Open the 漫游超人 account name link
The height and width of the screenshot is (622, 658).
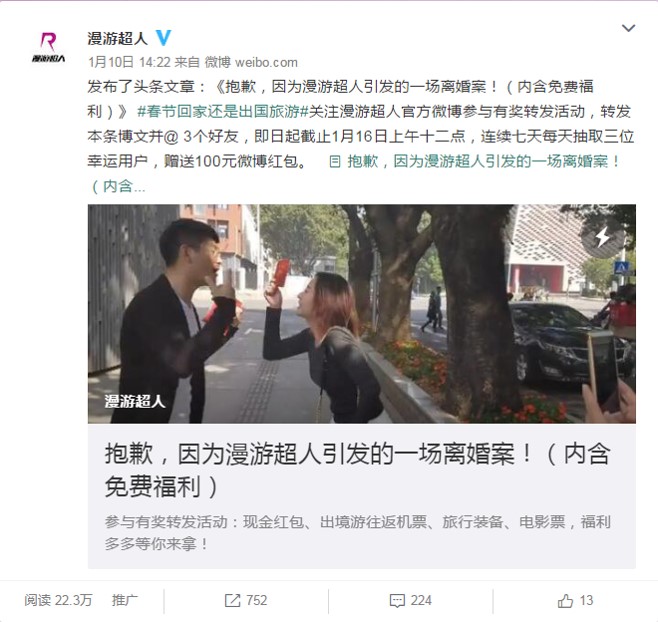point(118,39)
